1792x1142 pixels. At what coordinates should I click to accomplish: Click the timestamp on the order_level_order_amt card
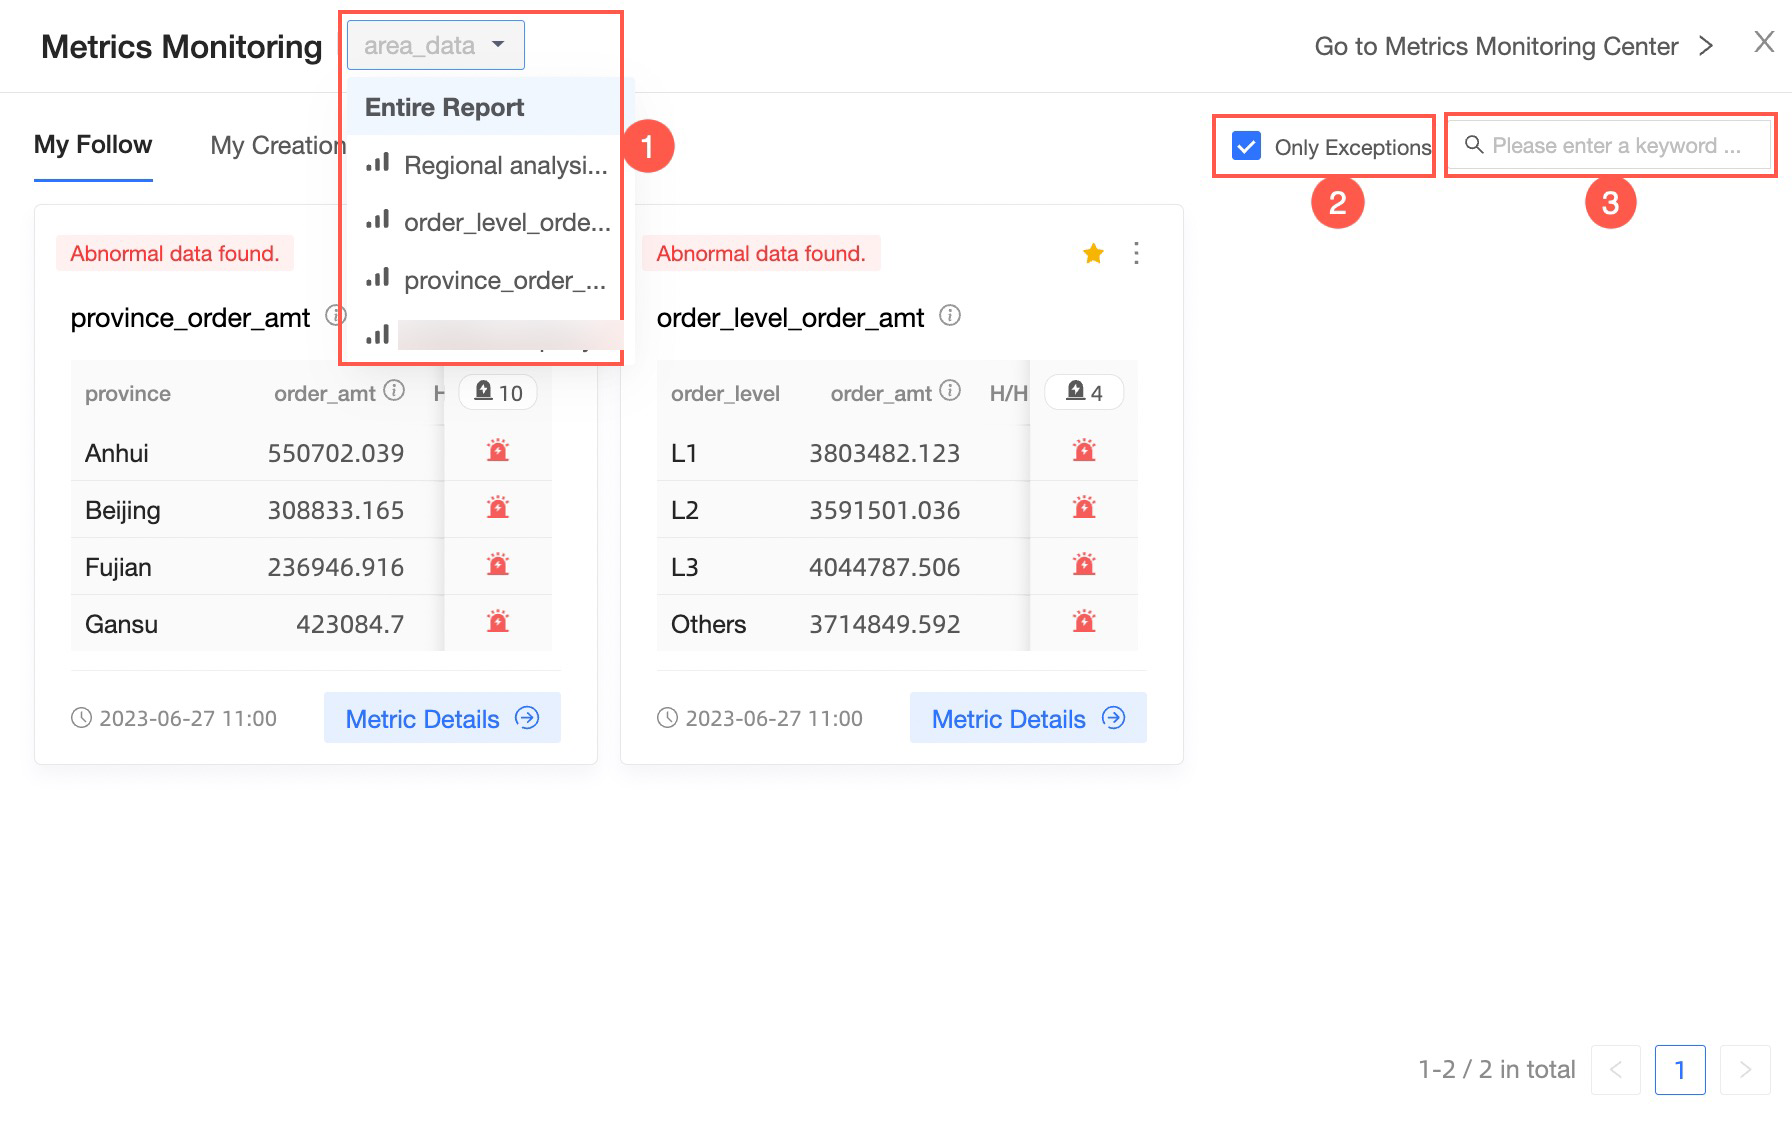click(x=773, y=718)
